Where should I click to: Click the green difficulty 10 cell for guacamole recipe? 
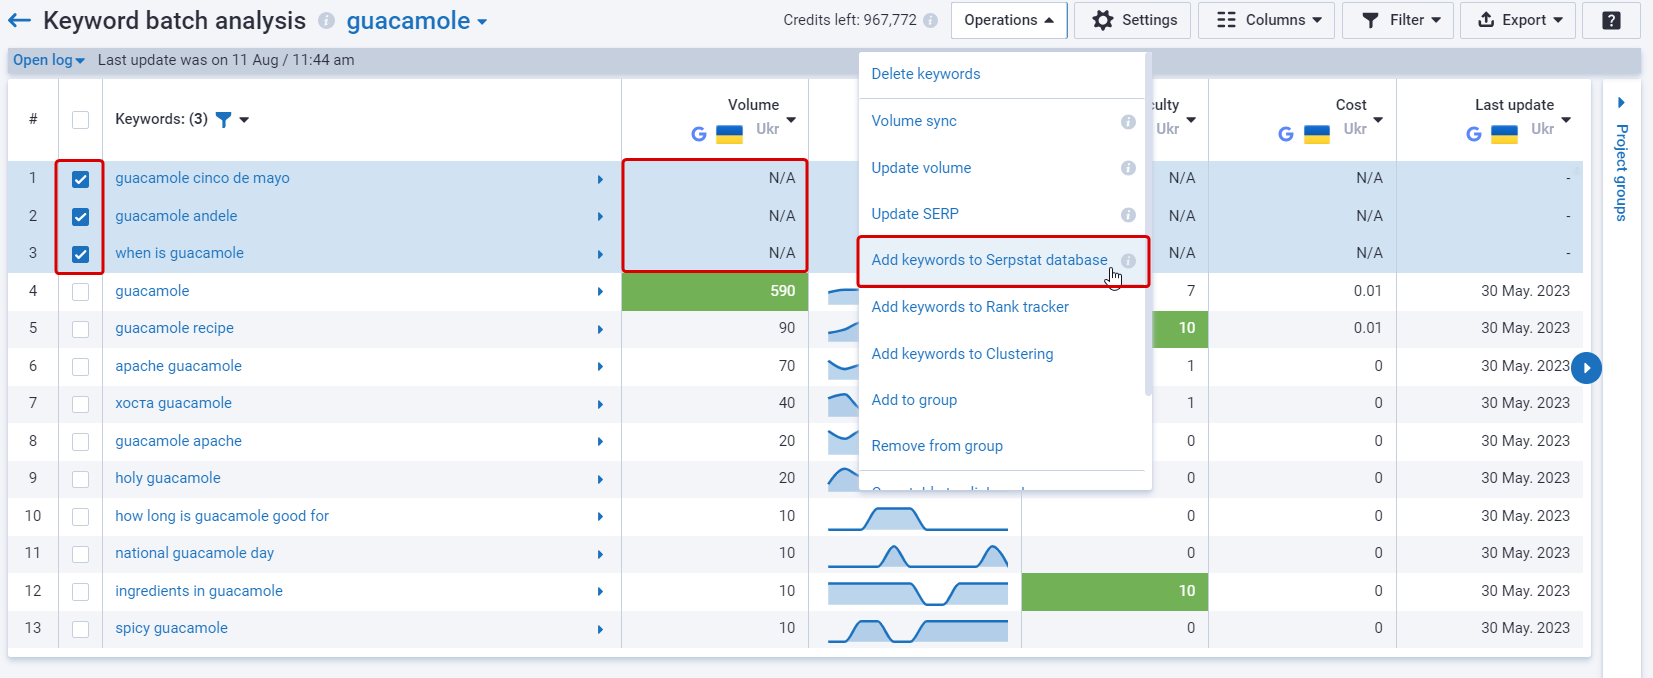pos(1181,329)
